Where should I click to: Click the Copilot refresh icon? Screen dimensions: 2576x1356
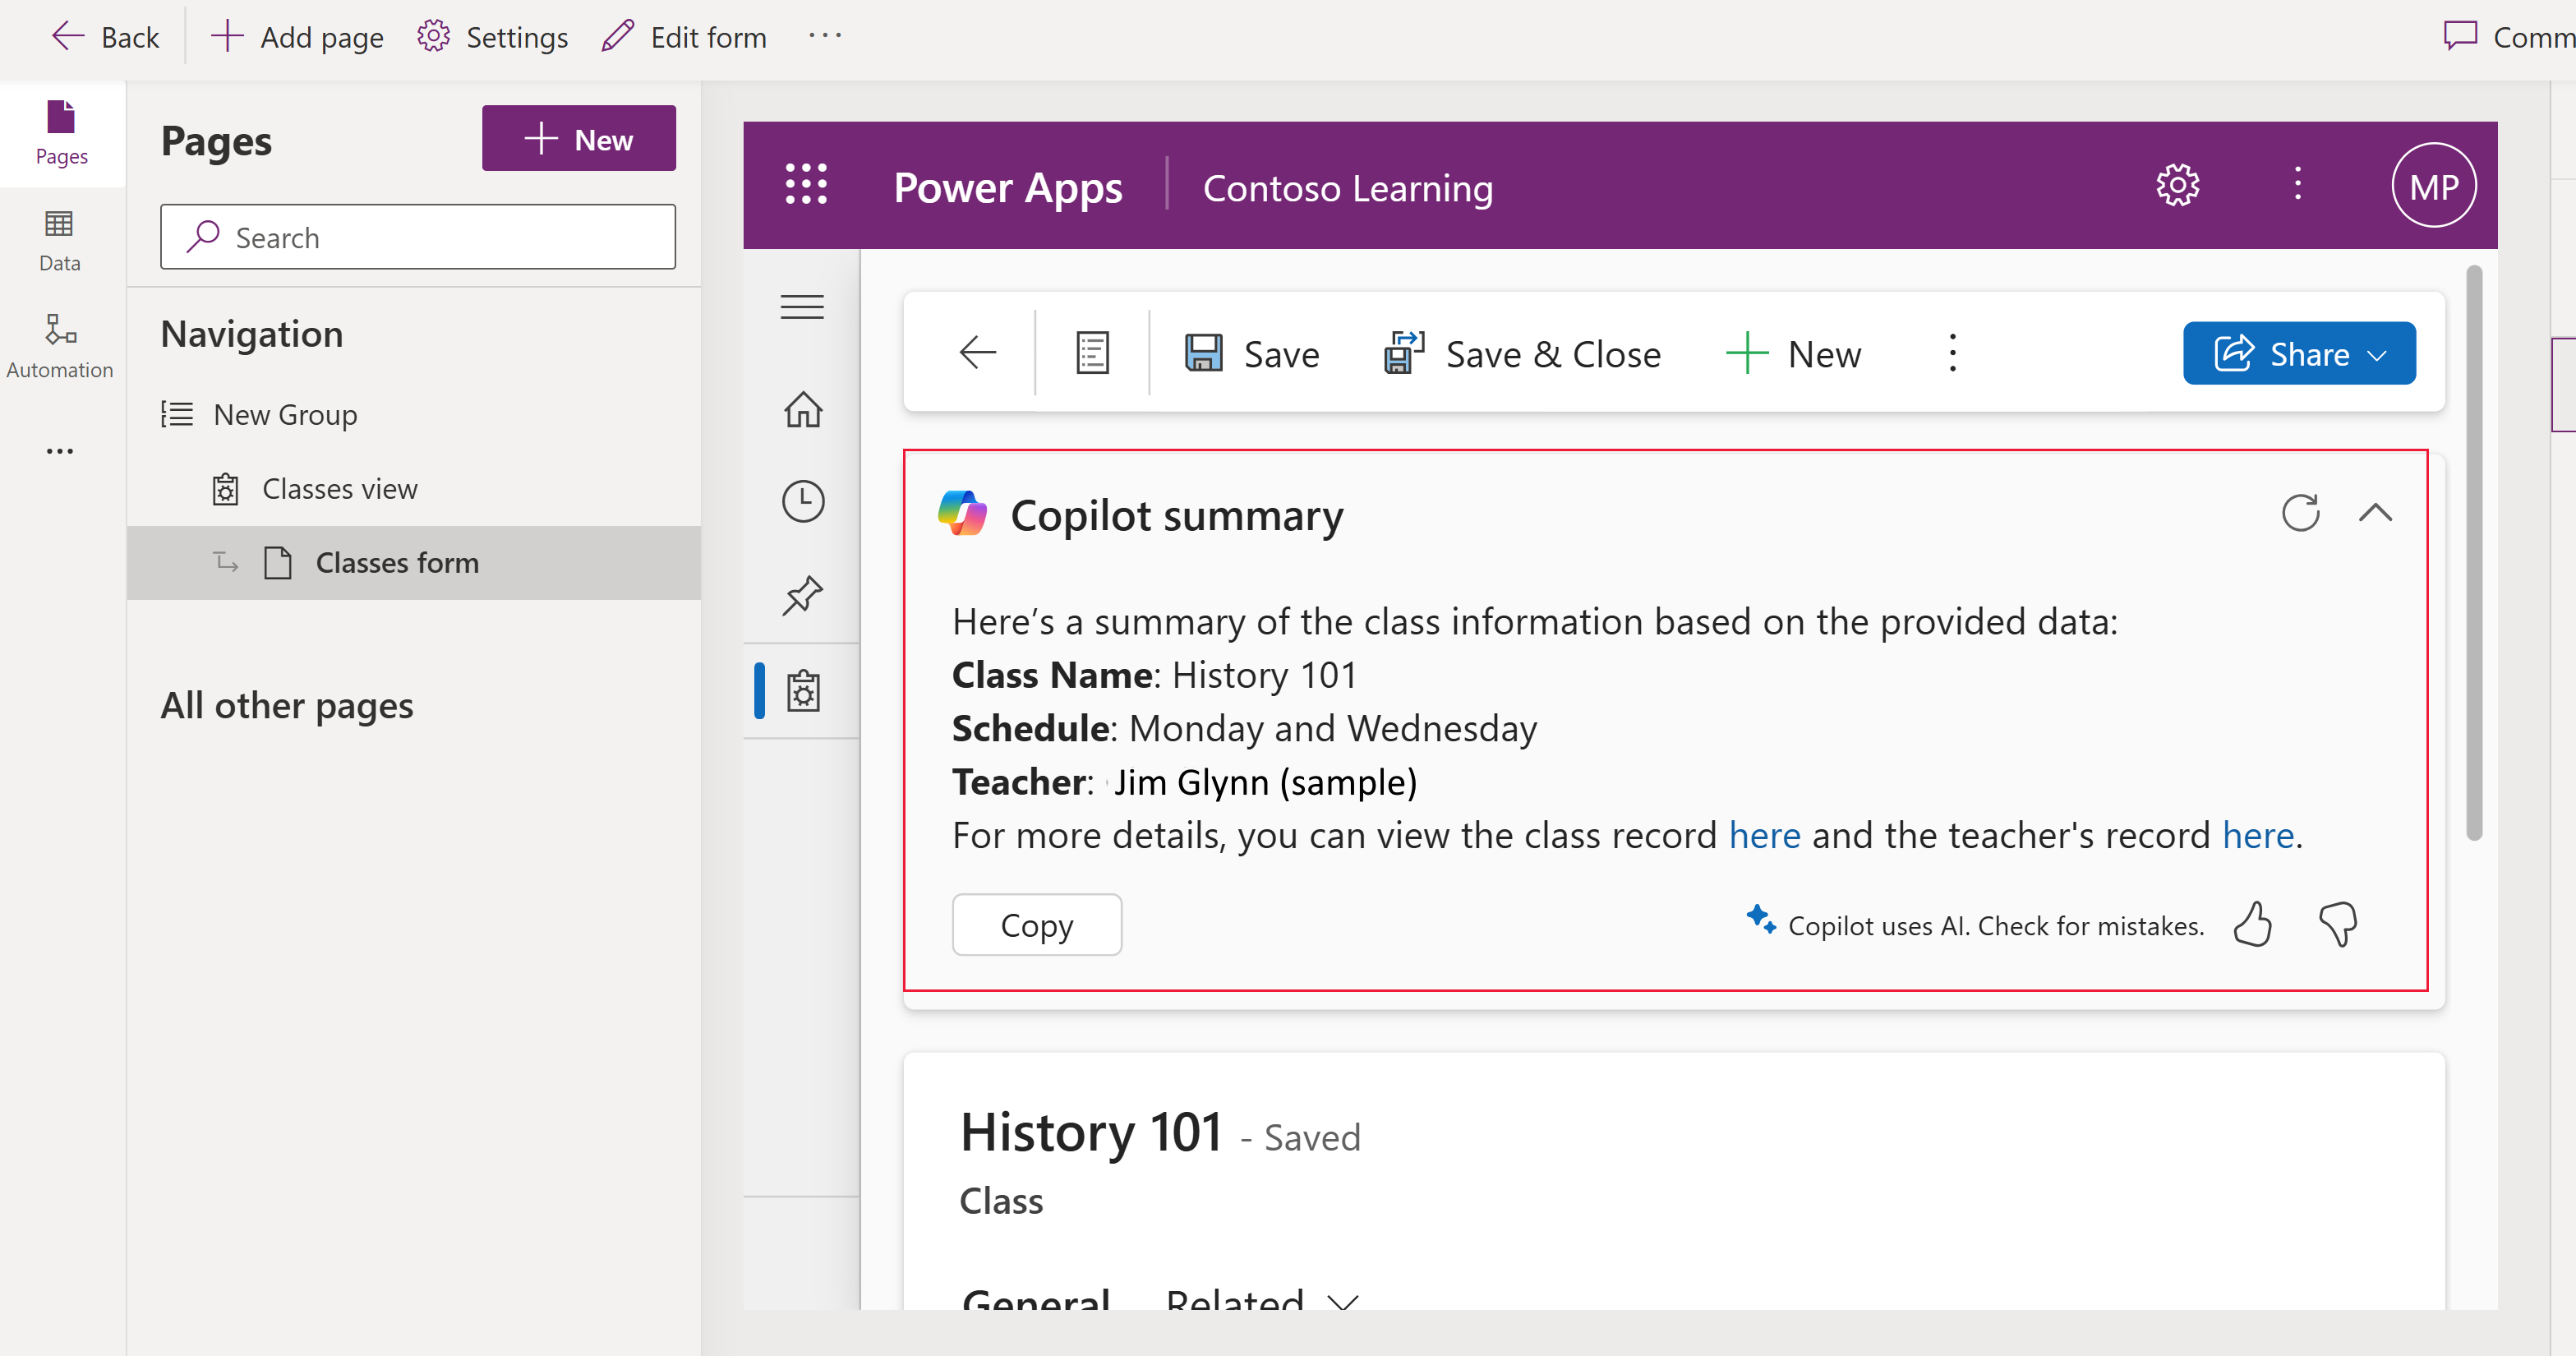(x=2300, y=511)
